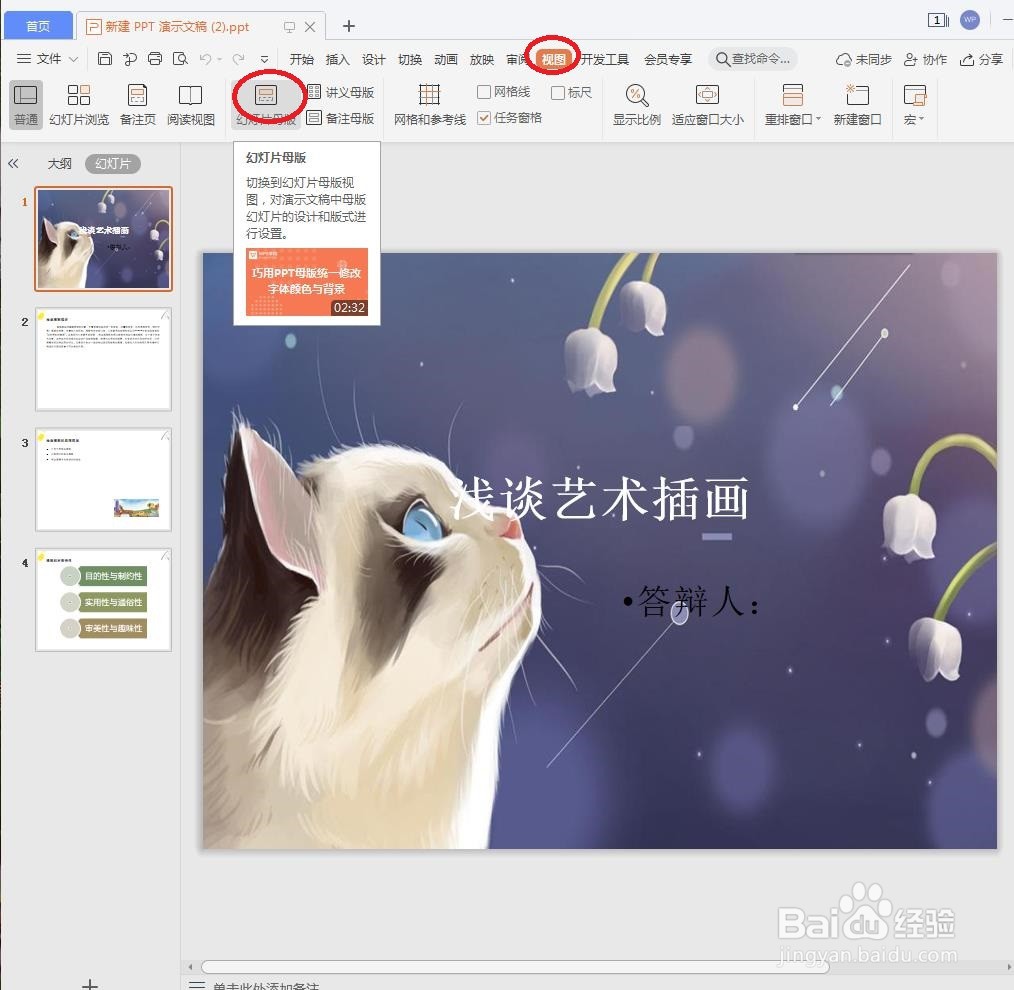
Task: Click the horizontal scrollbar below the slide
Action: (x=514, y=967)
